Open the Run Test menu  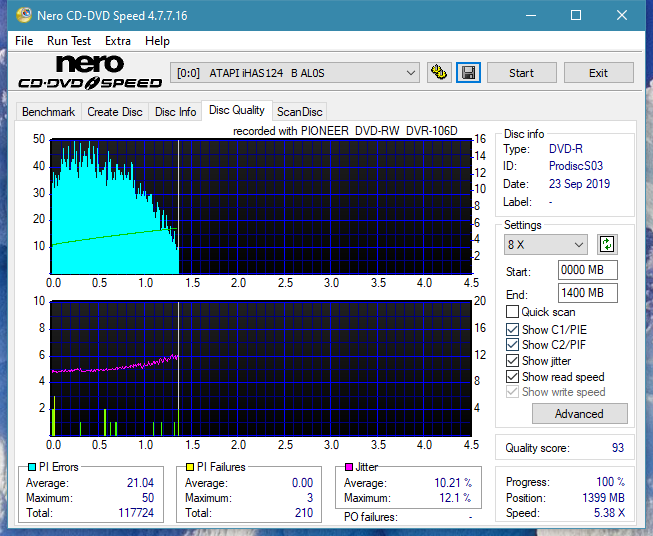[69, 41]
